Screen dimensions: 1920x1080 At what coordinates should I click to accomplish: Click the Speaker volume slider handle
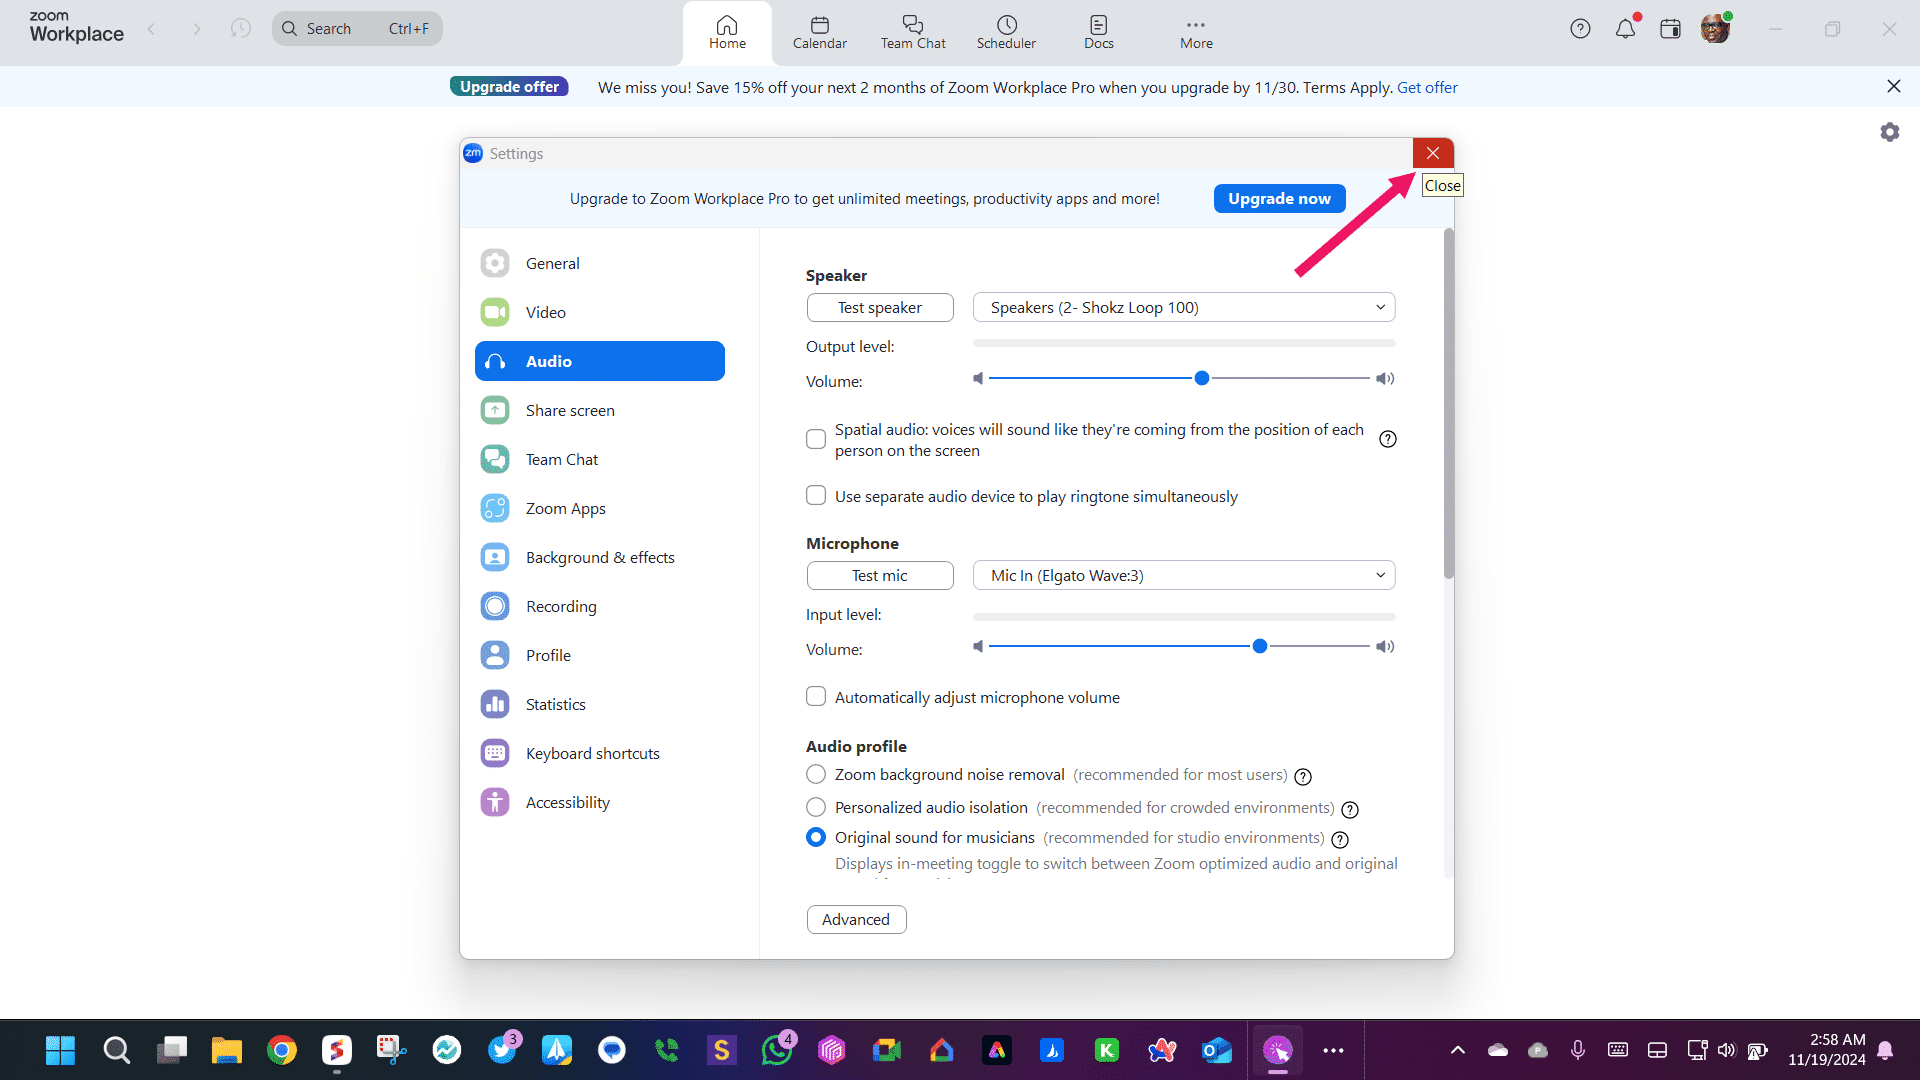click(1202, 378)
